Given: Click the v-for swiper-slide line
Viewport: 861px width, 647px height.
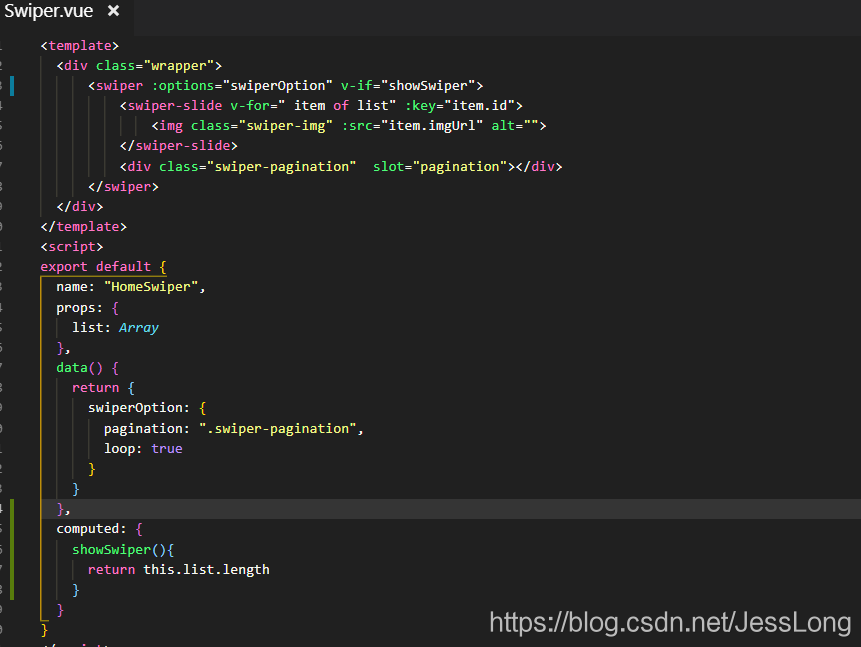Looking at the screenshot, I should pyautogui.click(x=321, y=105).
